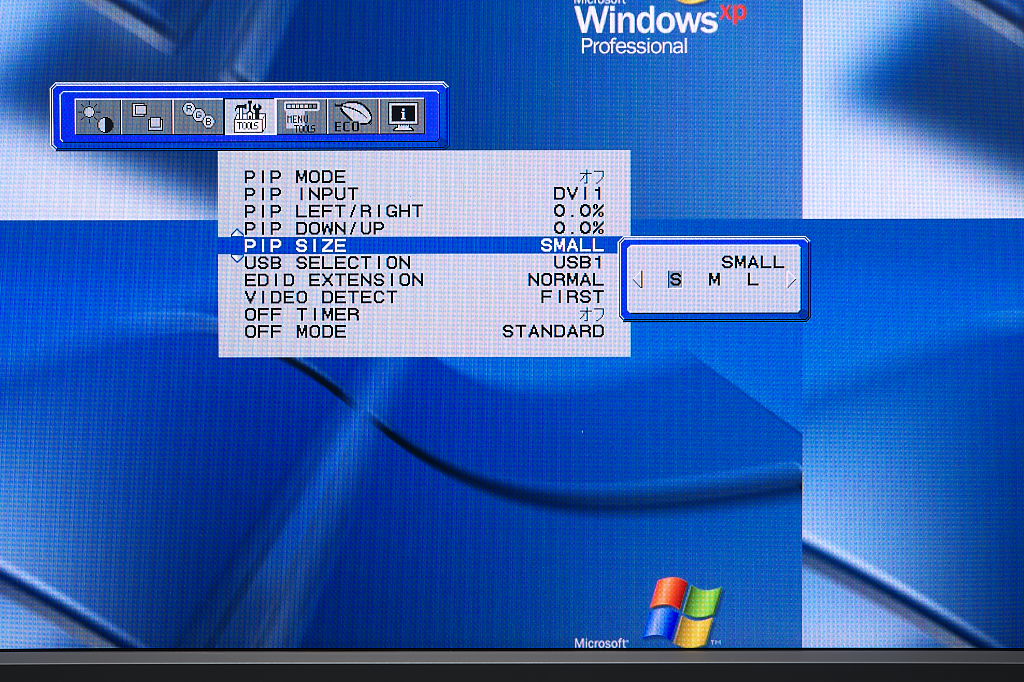1024x682 pixels.
Task: Select the Tools toolbox icon
Action: pyautogui.click(x=248, y=117)
